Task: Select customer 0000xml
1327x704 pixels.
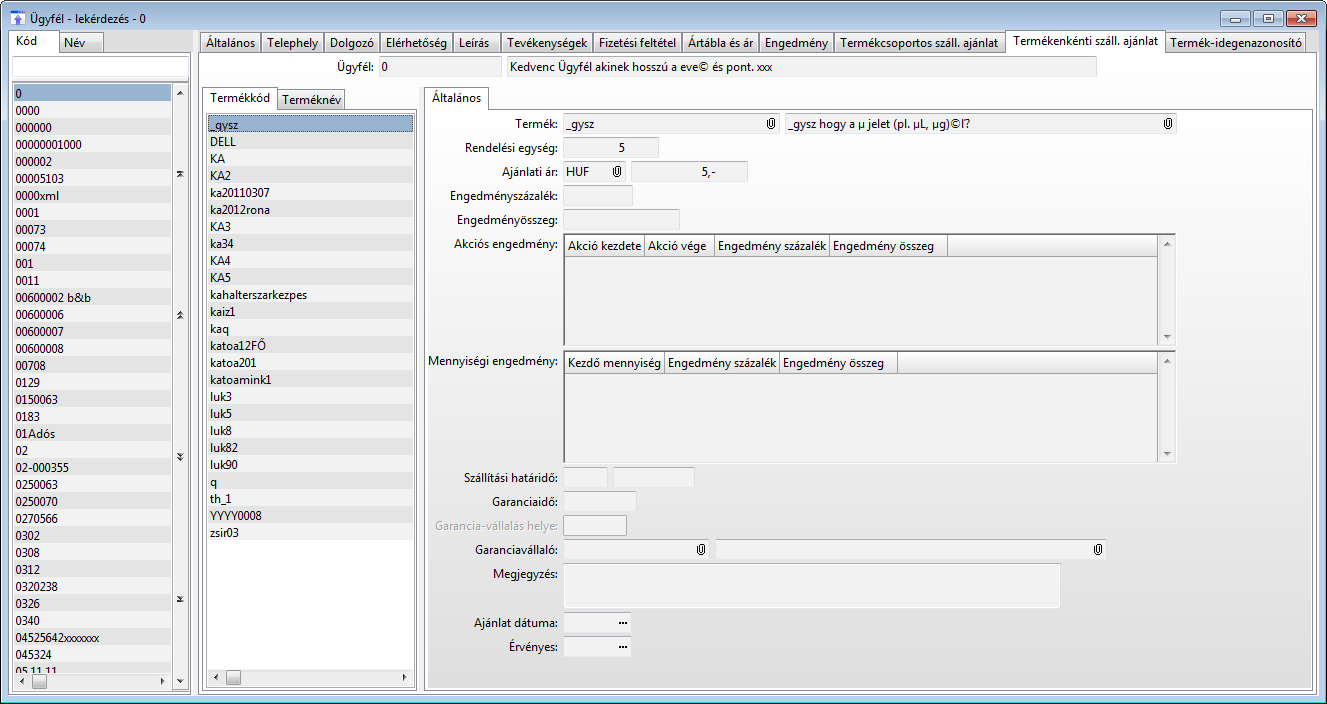Action: (92, 195)
